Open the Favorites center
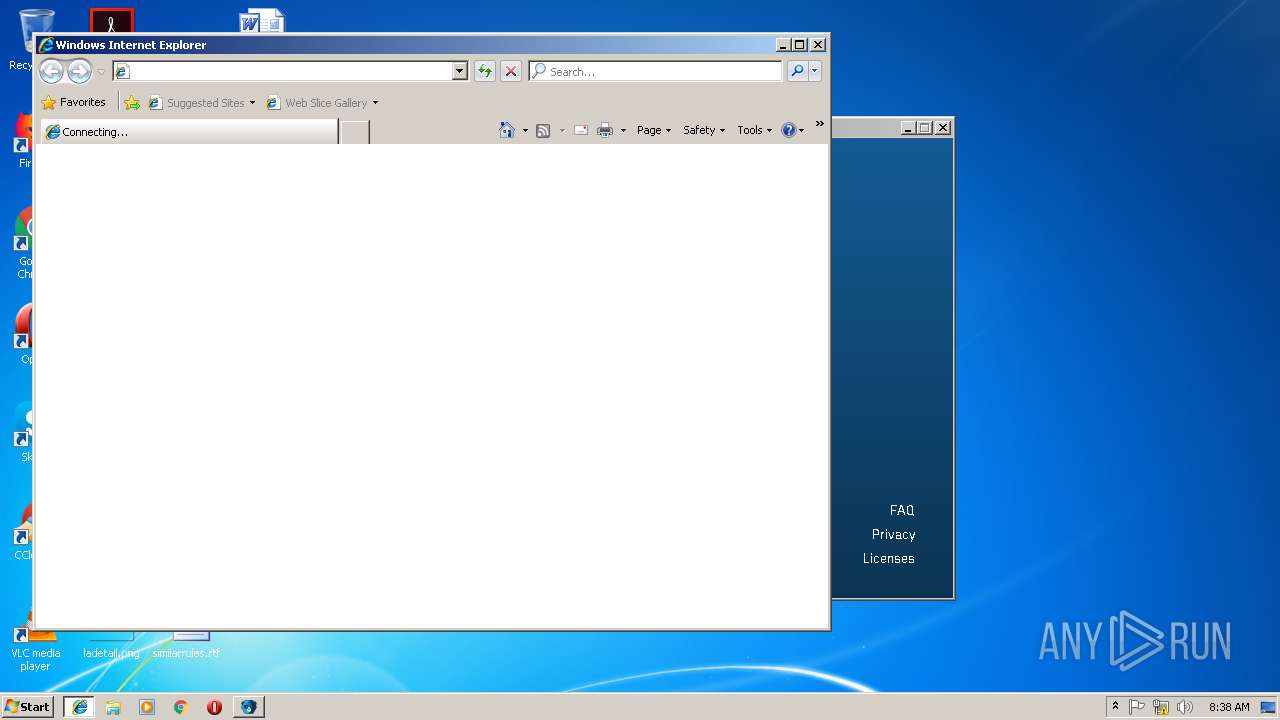Viewport: 1280px width, 720px height. coord(73,102)
